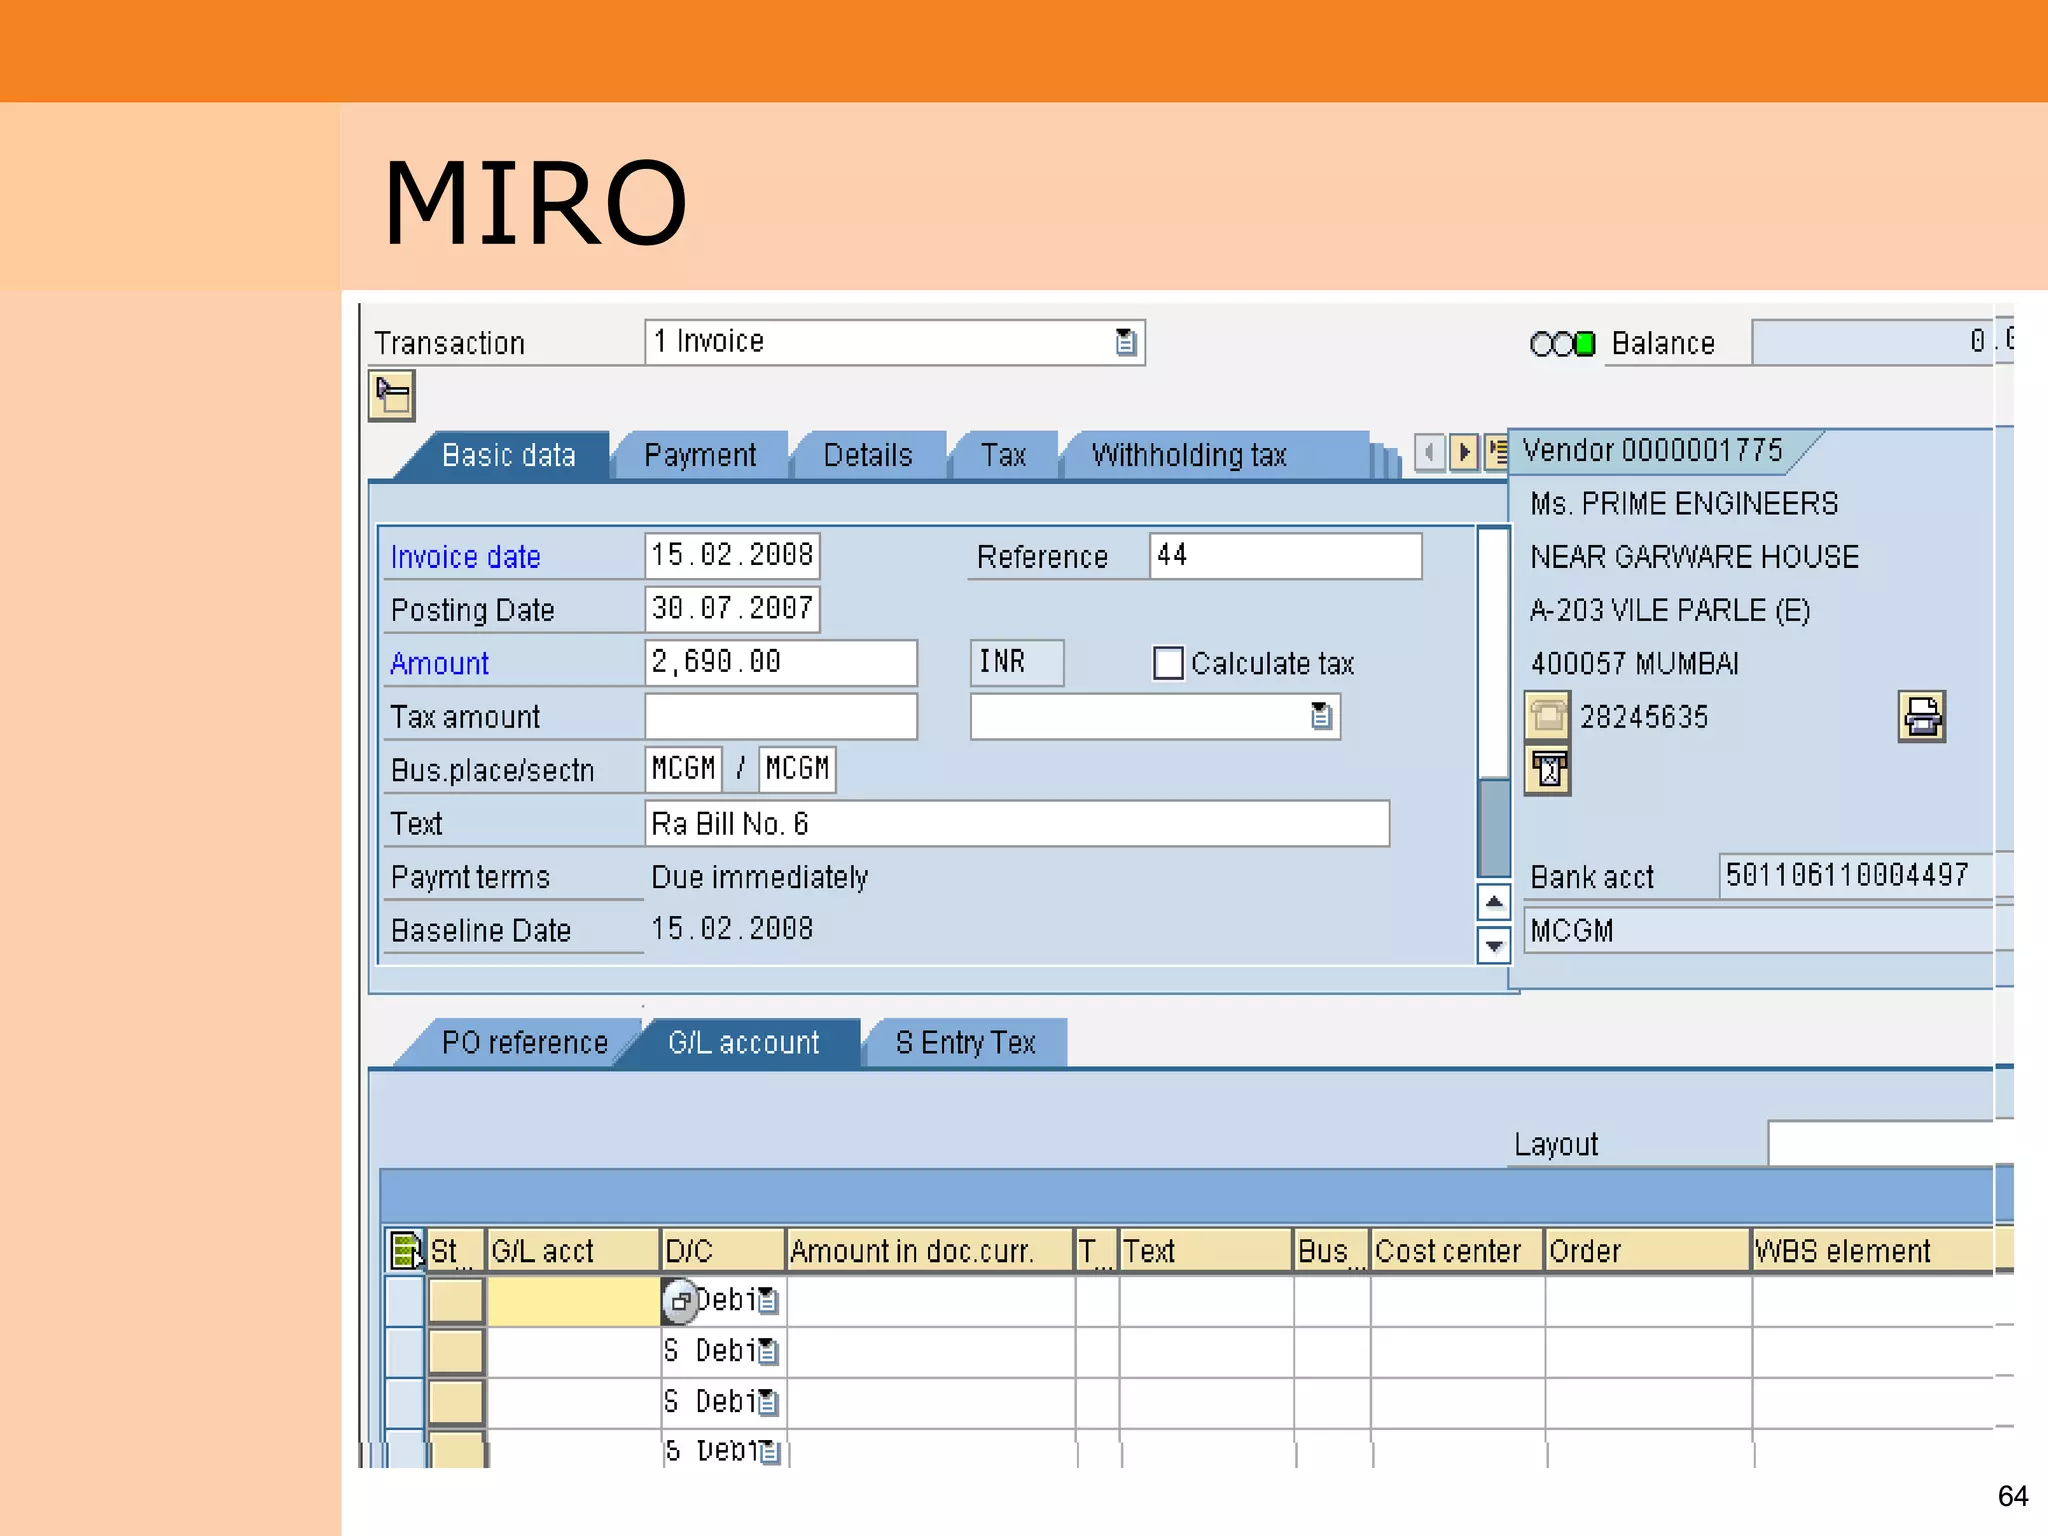This screenshot has height=1536, width=2048.
Task: Click the status button in first table row
Action: pyautogui.click(x=456, y=1301)
